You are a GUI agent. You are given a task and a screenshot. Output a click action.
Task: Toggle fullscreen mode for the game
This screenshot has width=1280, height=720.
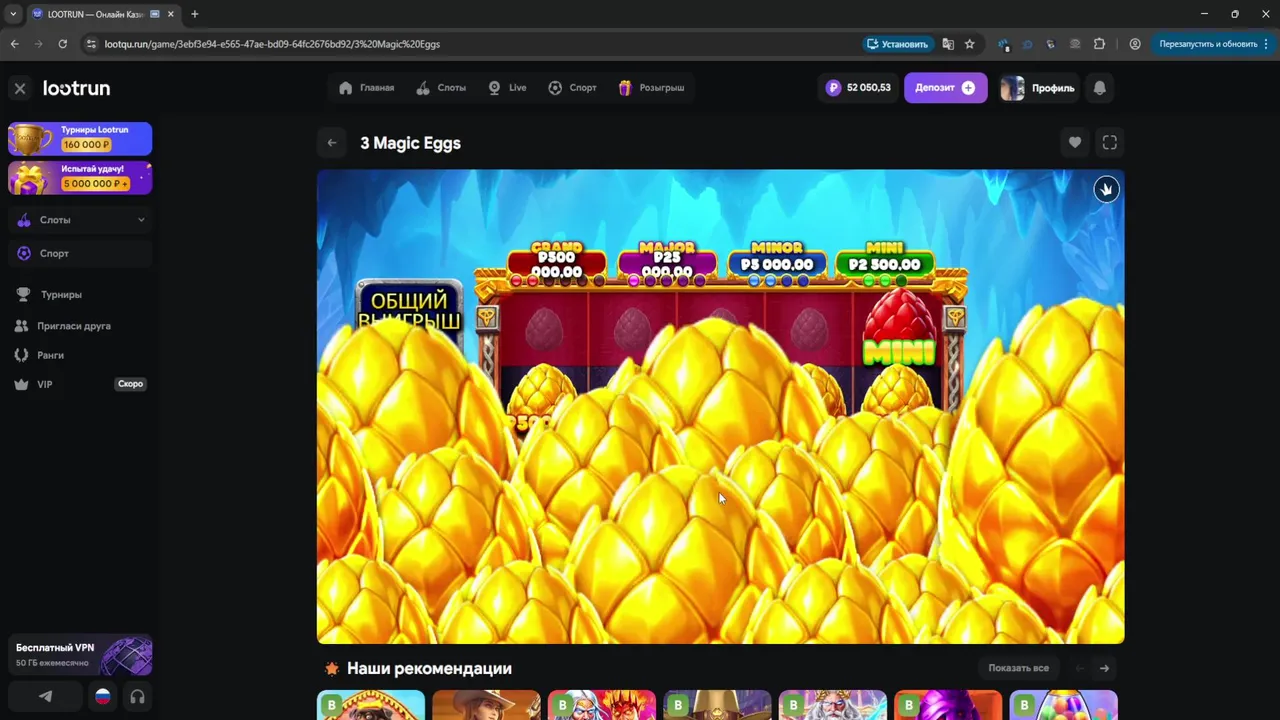[1110, 143]
